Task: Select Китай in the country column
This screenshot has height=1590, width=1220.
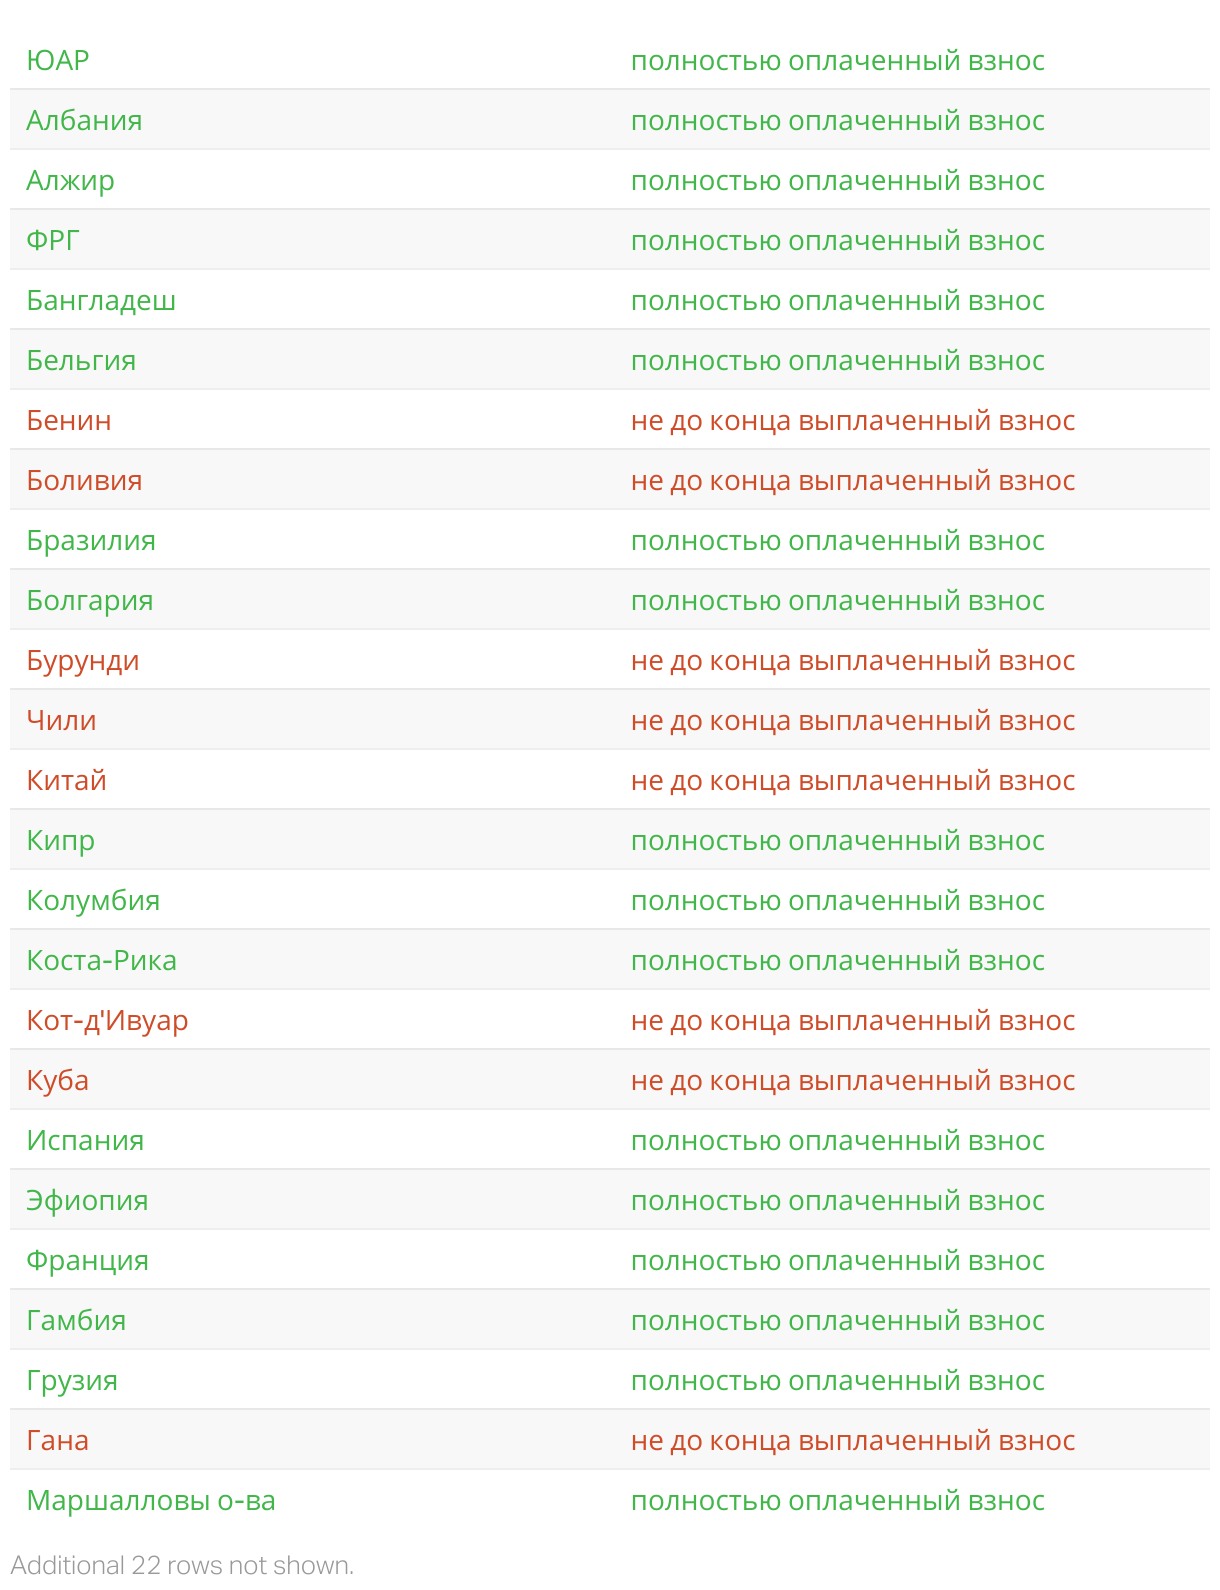Action: pyautogui.click(x=66, y=781)
